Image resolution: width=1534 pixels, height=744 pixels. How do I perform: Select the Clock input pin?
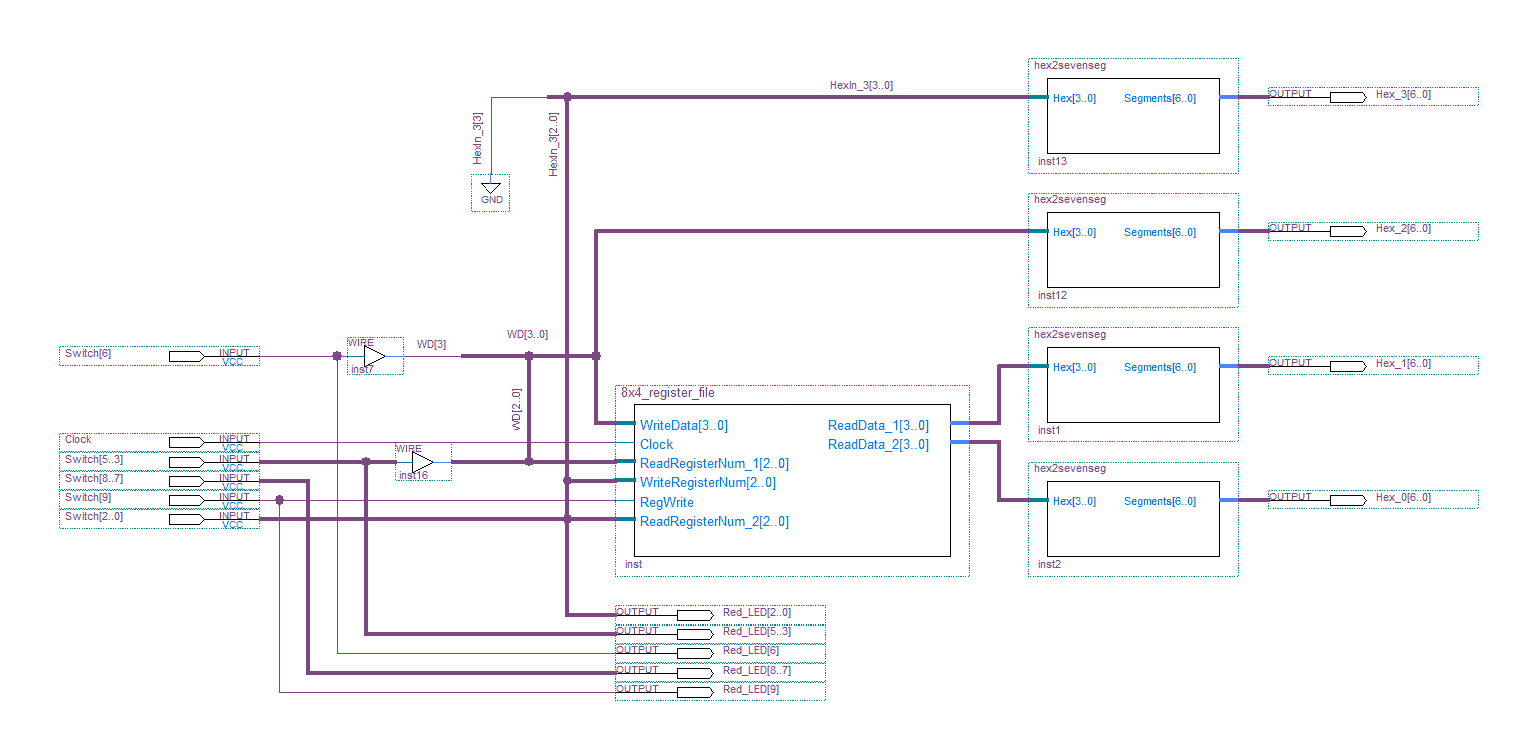pos(186,442)
